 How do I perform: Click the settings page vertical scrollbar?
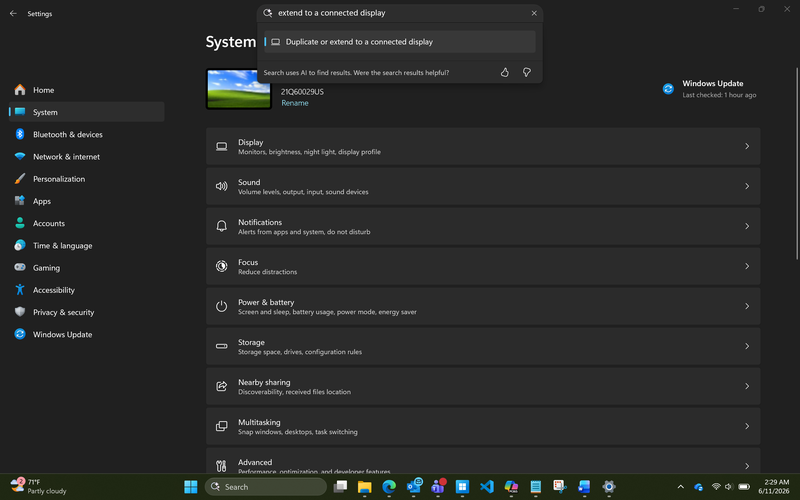[x=797, y=163]
